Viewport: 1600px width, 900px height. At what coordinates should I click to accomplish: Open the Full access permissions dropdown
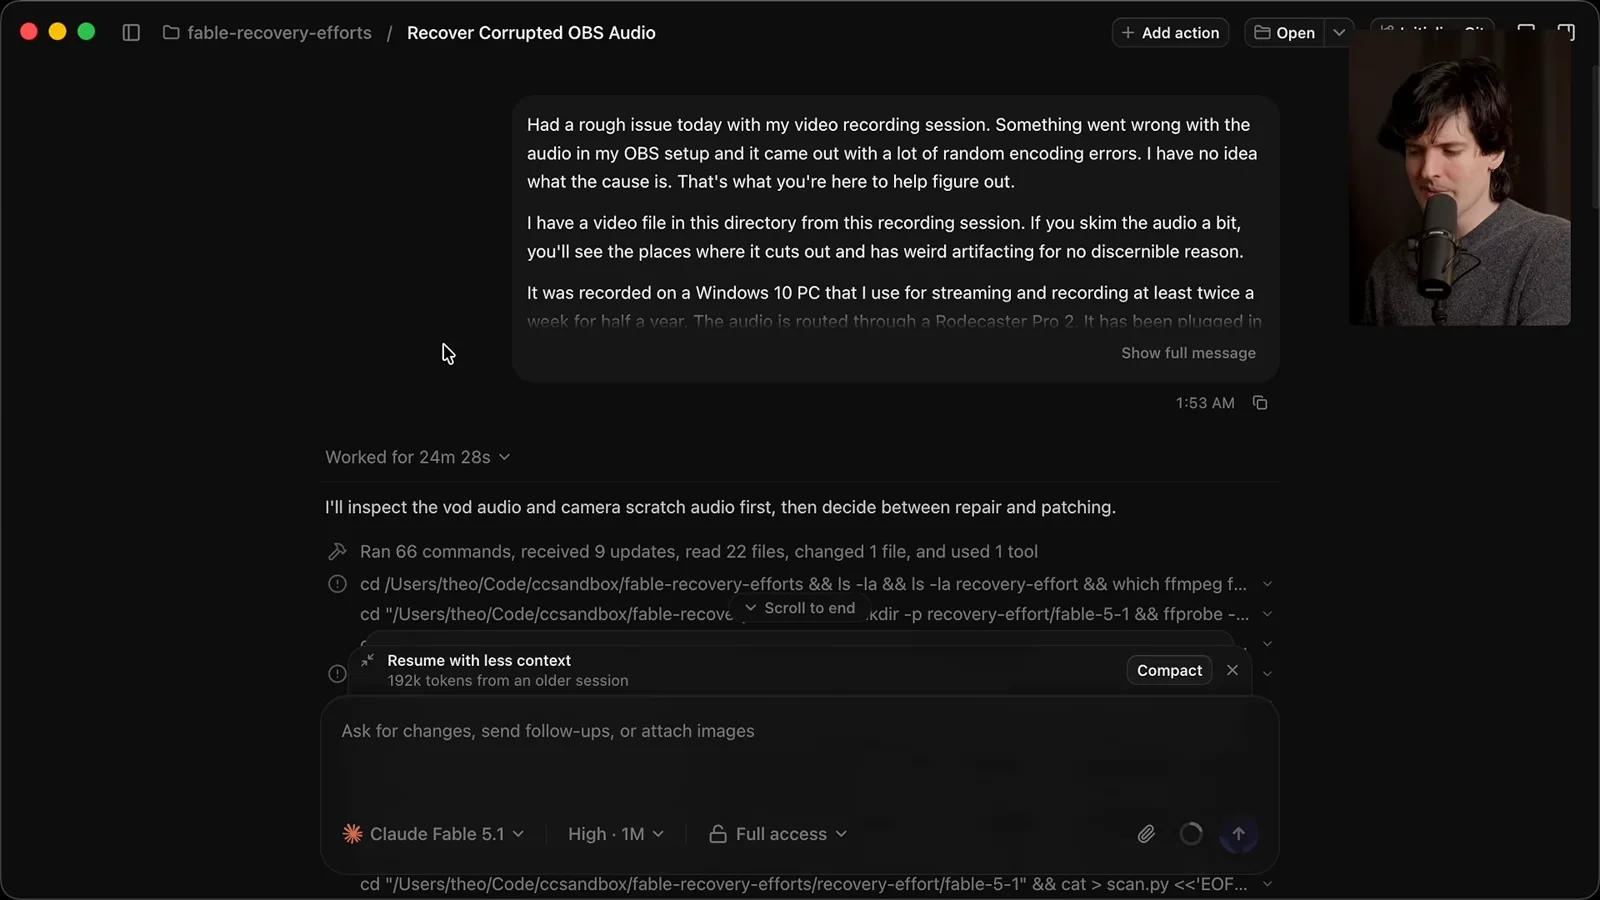[778, 834]
